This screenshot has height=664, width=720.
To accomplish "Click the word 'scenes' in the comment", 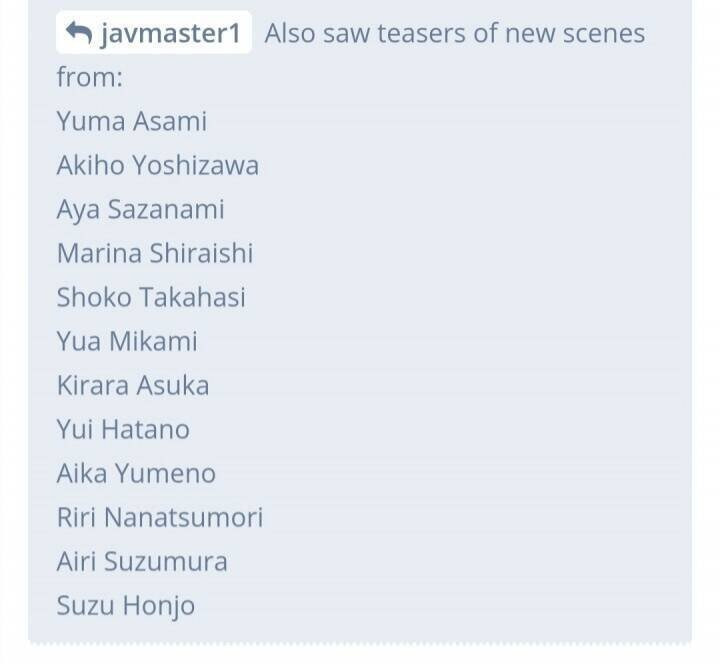I will click(604, 34).
